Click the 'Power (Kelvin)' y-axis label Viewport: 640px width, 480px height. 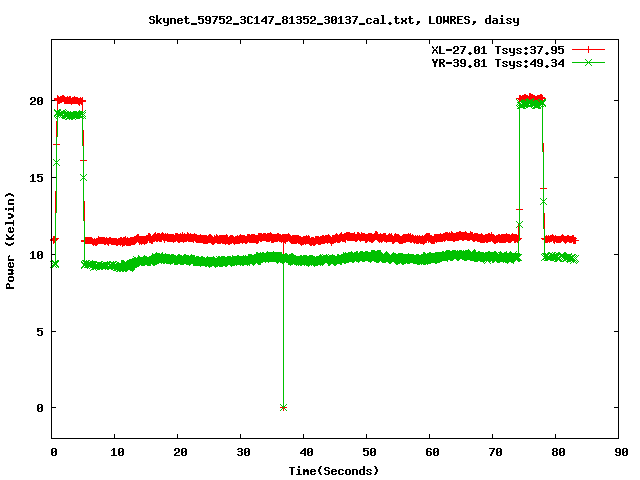pyautogui.click(x=10, y=241)
